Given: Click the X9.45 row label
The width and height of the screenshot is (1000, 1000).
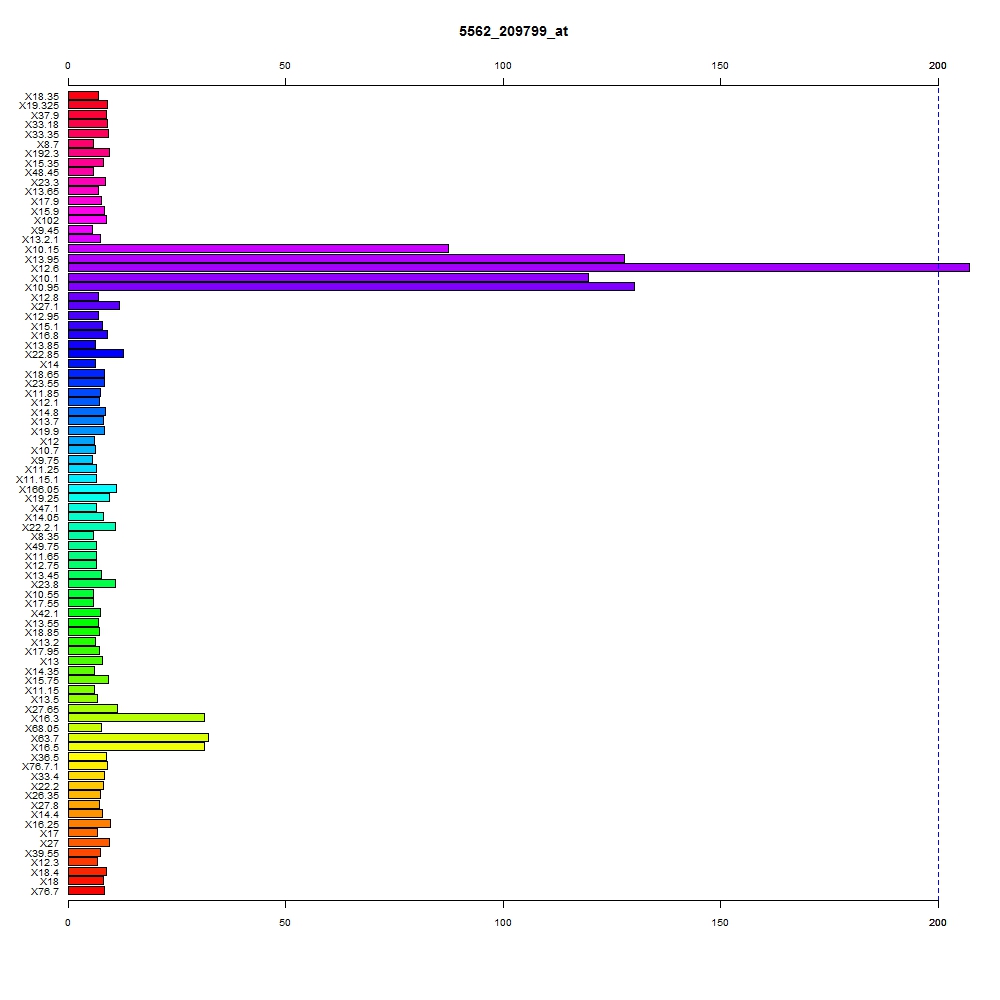Looking at the screenshot, I should [x=45, y=230].
